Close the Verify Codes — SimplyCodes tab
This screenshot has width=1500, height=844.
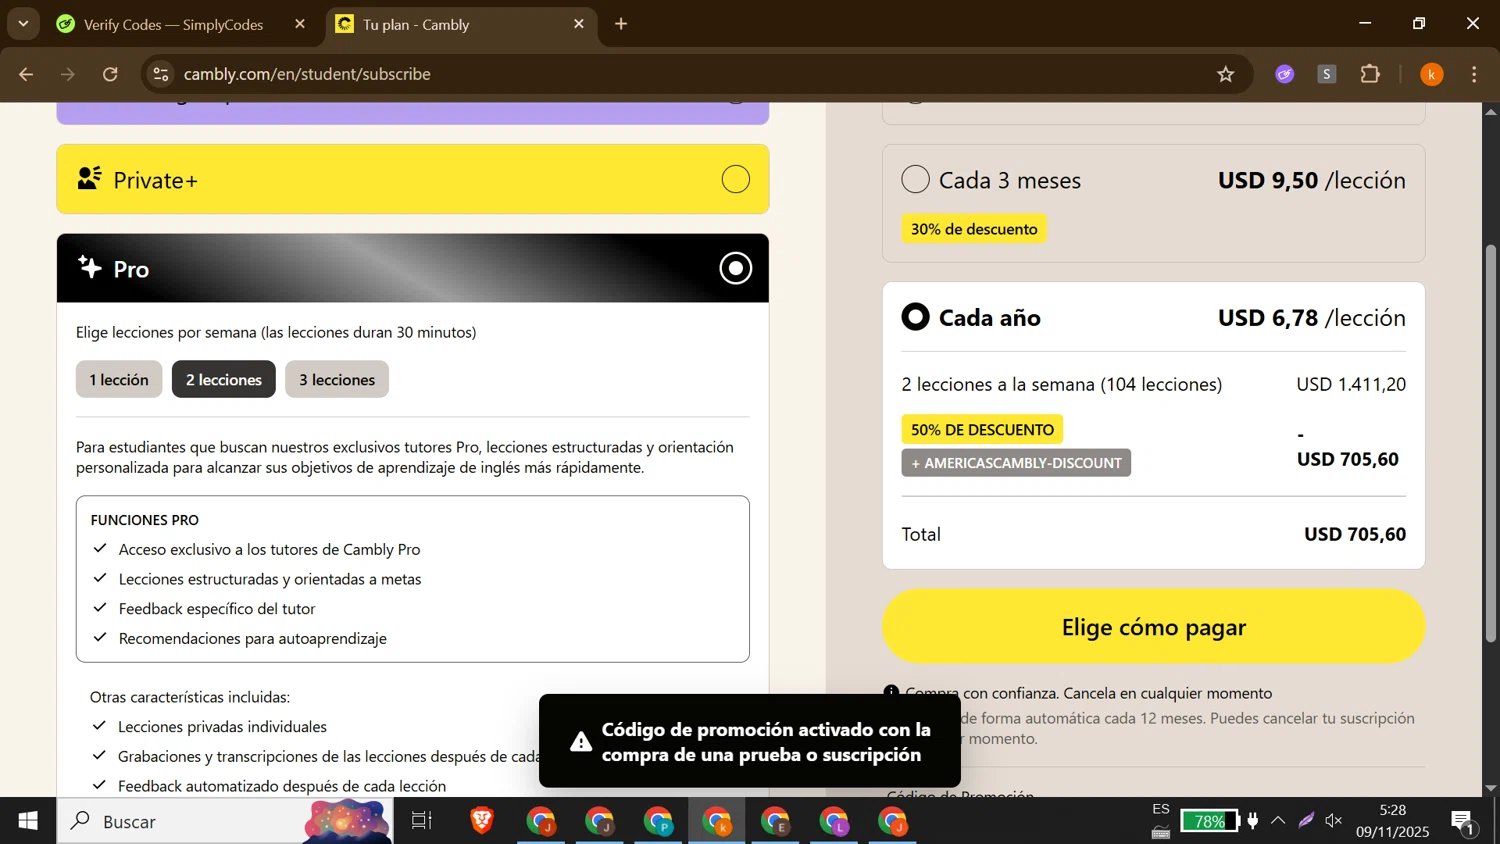[300, 24]
